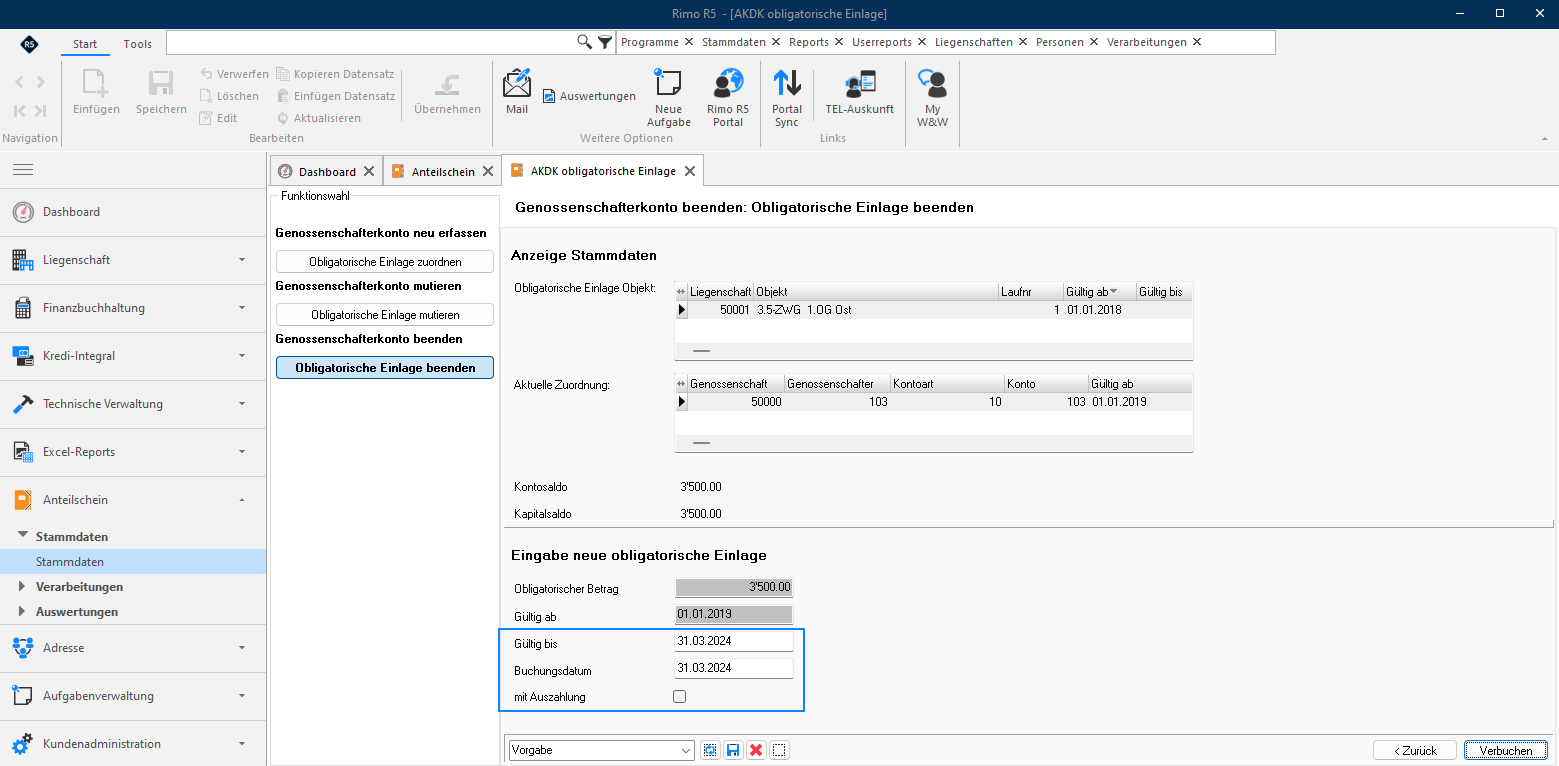
Task: Click the Speichern ribbon button
Action: point(161,92)
